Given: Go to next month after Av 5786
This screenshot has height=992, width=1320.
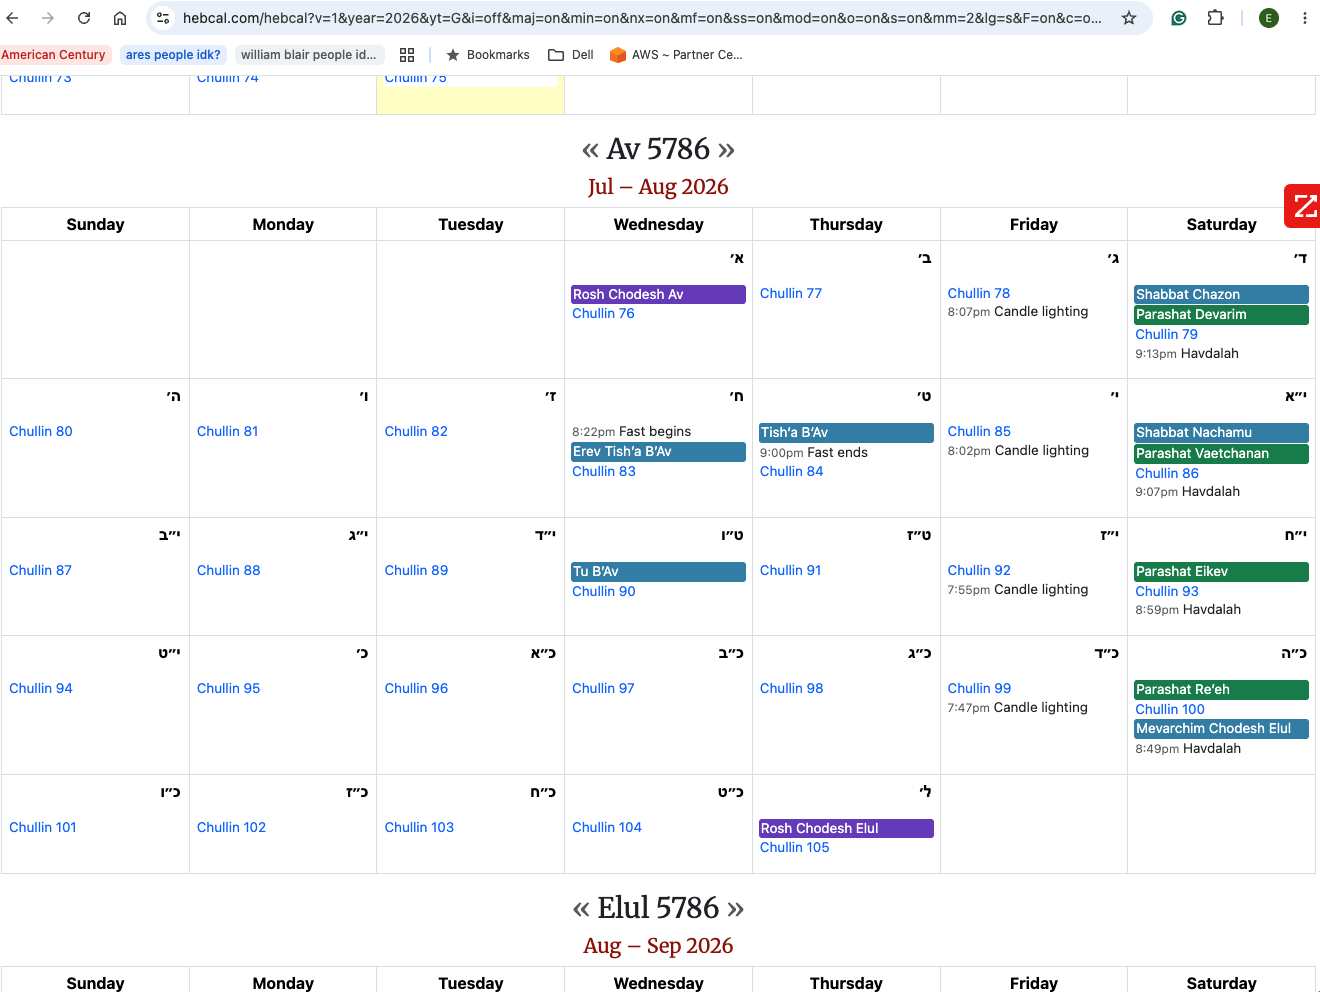Looking at the screenshot, I should point(726,150).
